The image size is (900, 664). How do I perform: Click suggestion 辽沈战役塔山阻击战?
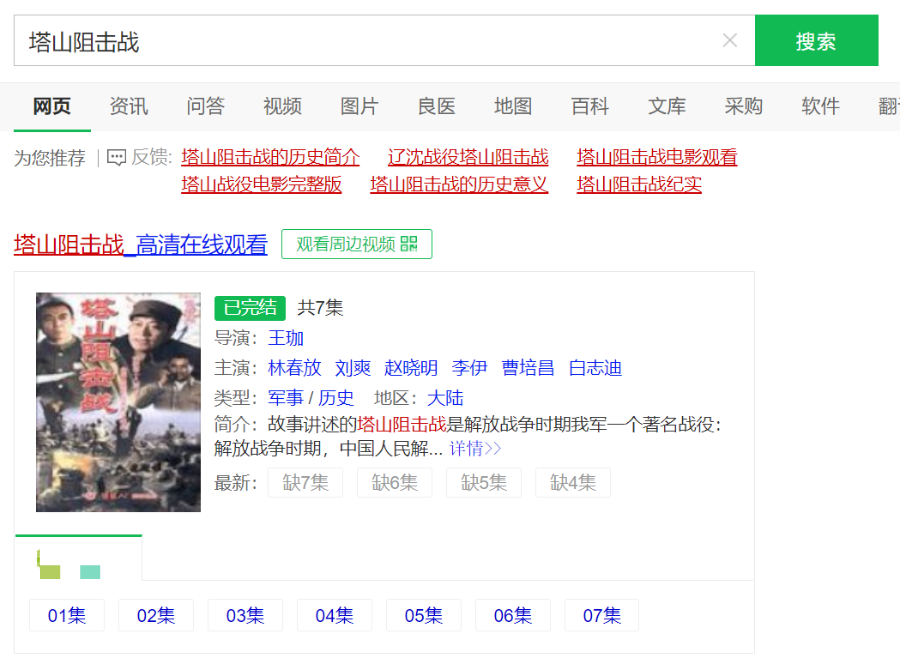(x=468, y=158)
